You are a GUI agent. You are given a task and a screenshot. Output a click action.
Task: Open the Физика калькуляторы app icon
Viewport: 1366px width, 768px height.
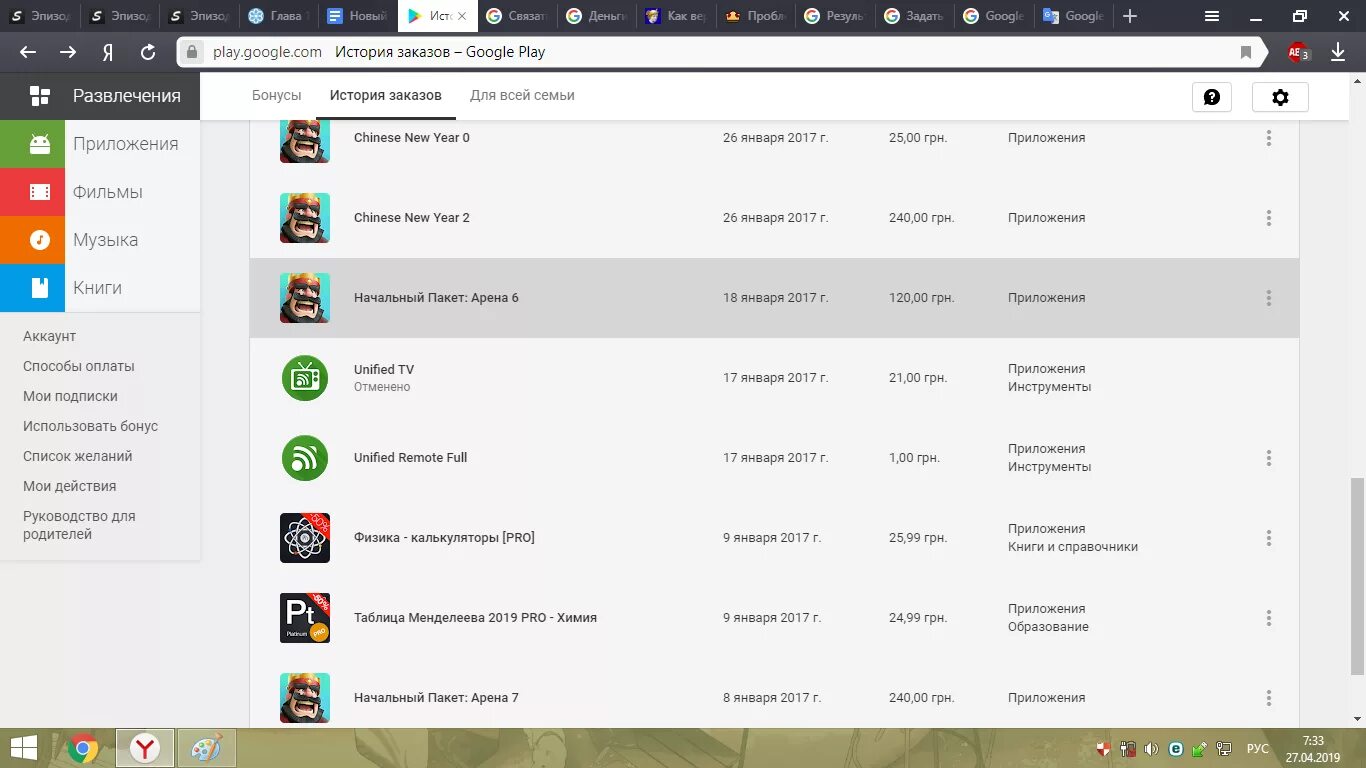pos(305,538)
